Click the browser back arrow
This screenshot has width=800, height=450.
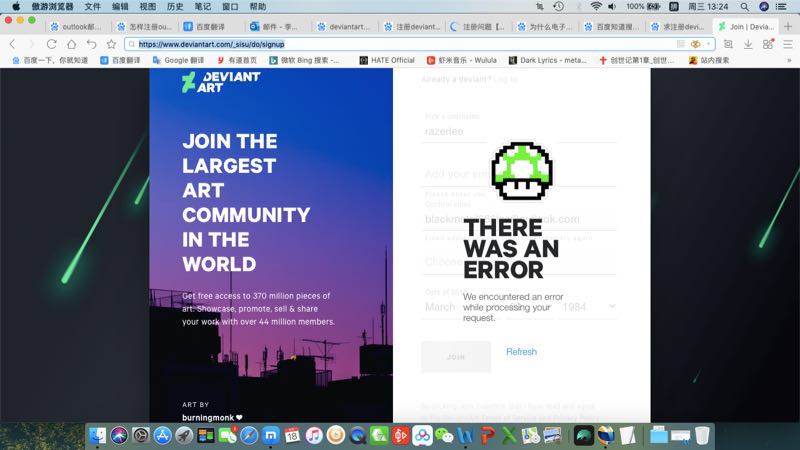13,44
